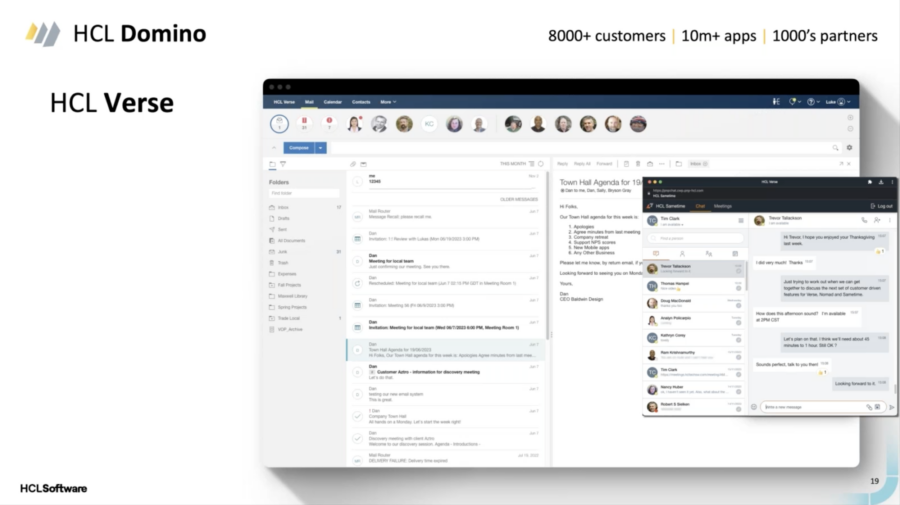Start a phone call with Trevor Tatackson
This screenshot has height=505, width=900.
pos(864,220)
